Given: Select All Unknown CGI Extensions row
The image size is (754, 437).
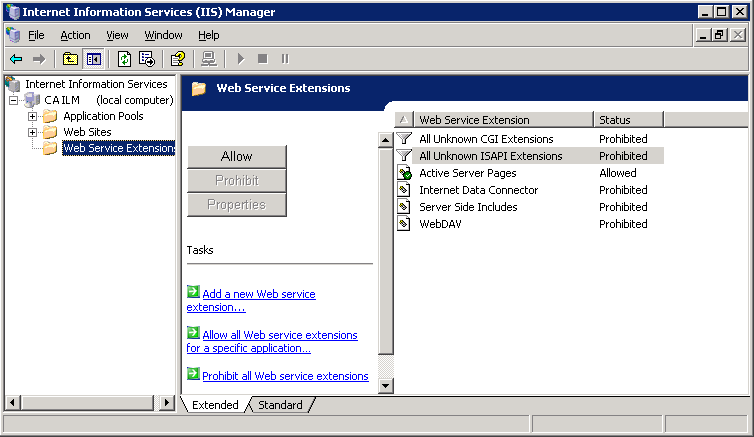Looking at the screenshot, I should click(529, 139).
